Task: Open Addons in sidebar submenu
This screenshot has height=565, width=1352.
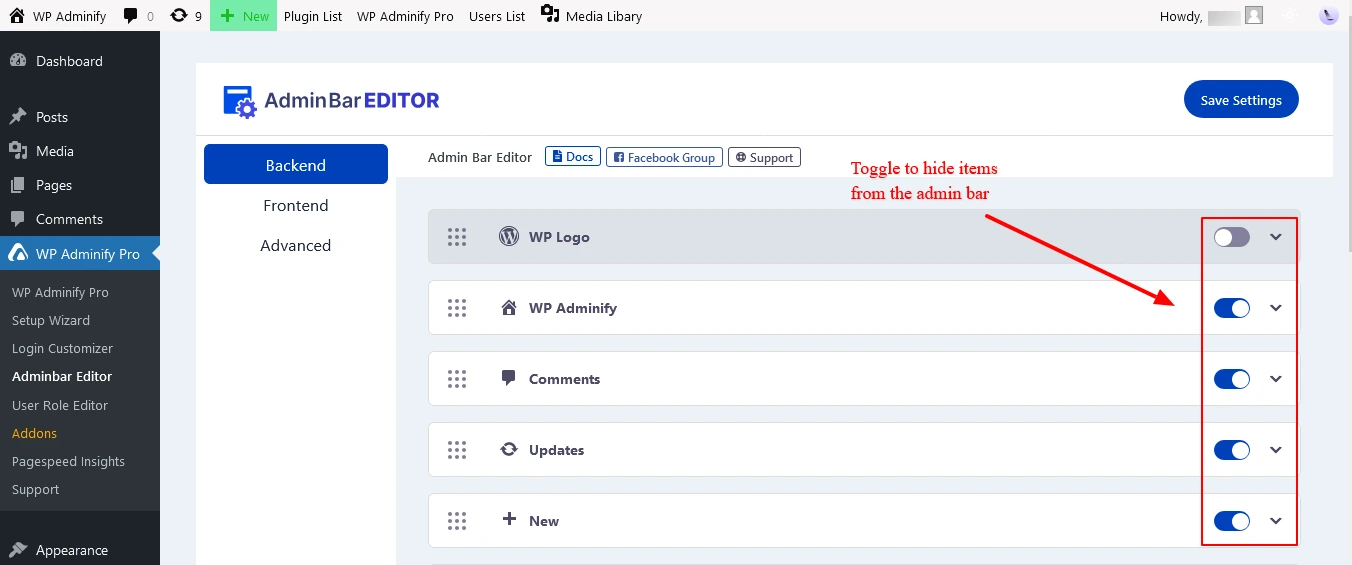Action: (34, 433)
